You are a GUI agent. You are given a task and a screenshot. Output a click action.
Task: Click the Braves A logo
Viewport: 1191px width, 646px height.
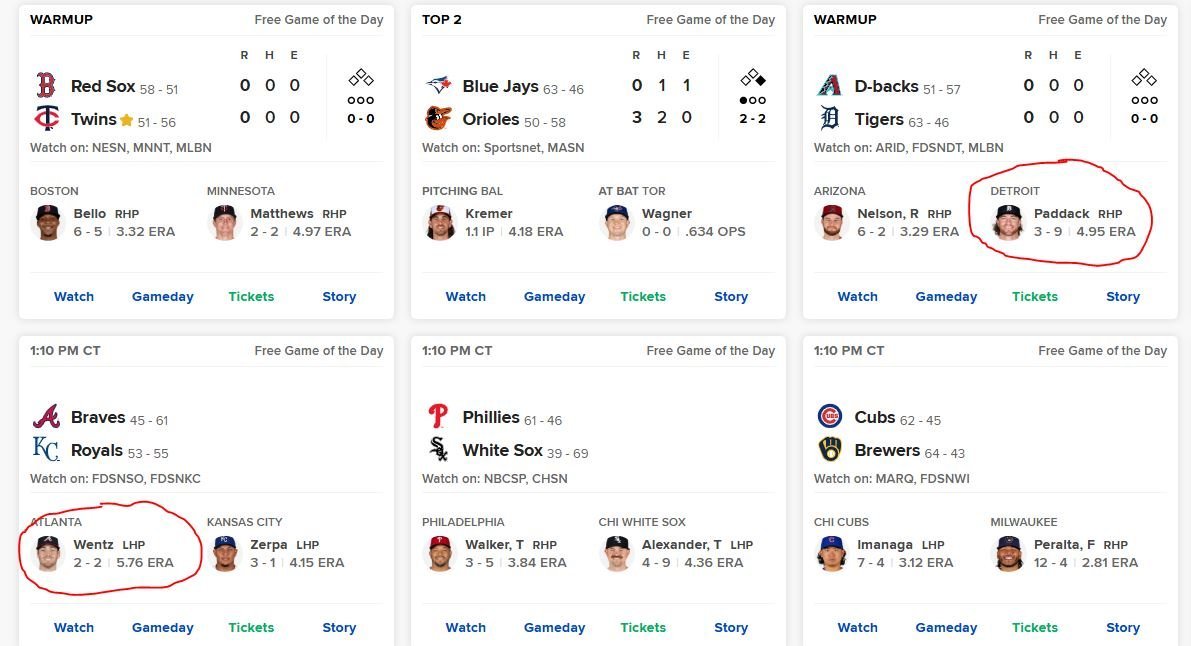[x=45, y=417]
